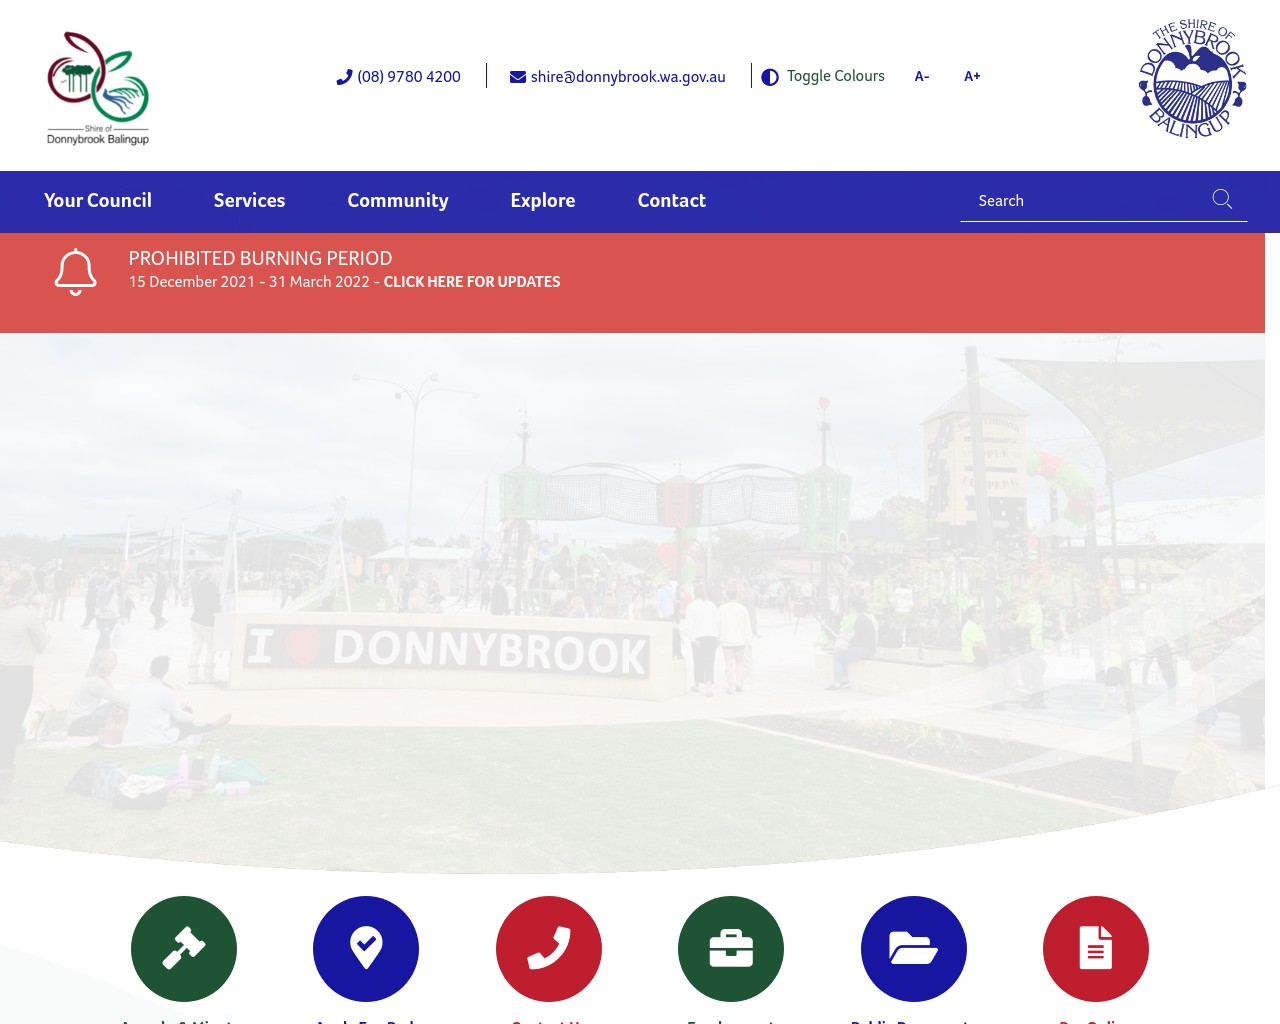Call link (08) 9780 4200
1280x1024 pixels.
(x=409, y=77)
